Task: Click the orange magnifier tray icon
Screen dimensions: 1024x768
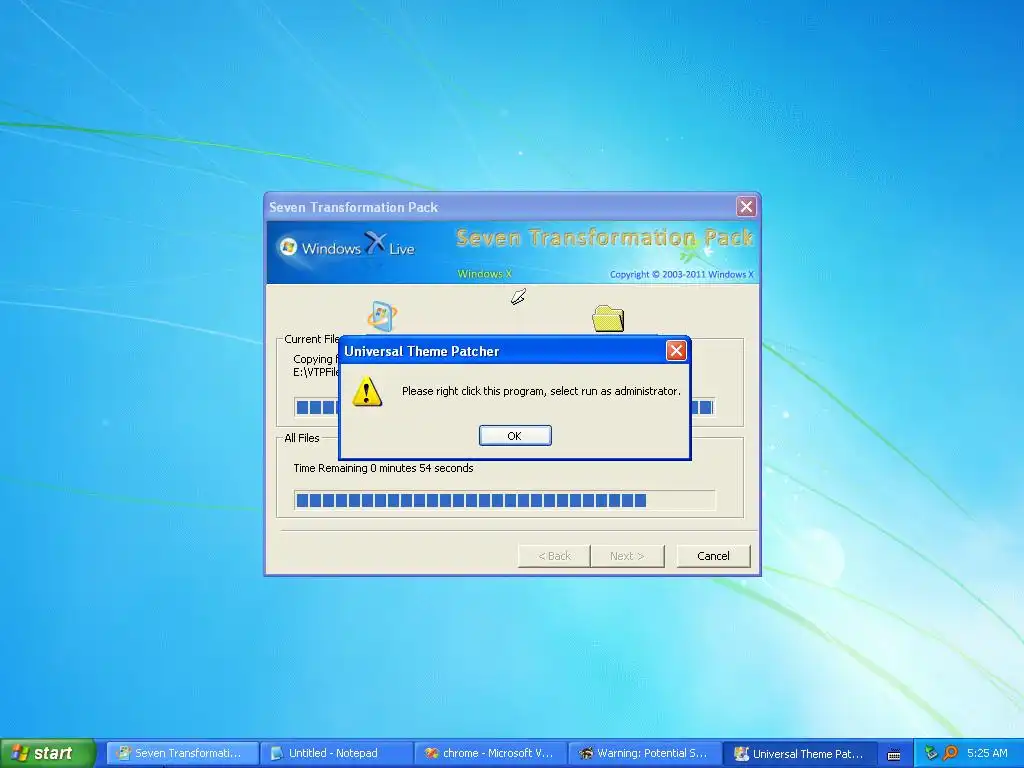Action: (x=950, y=754)
